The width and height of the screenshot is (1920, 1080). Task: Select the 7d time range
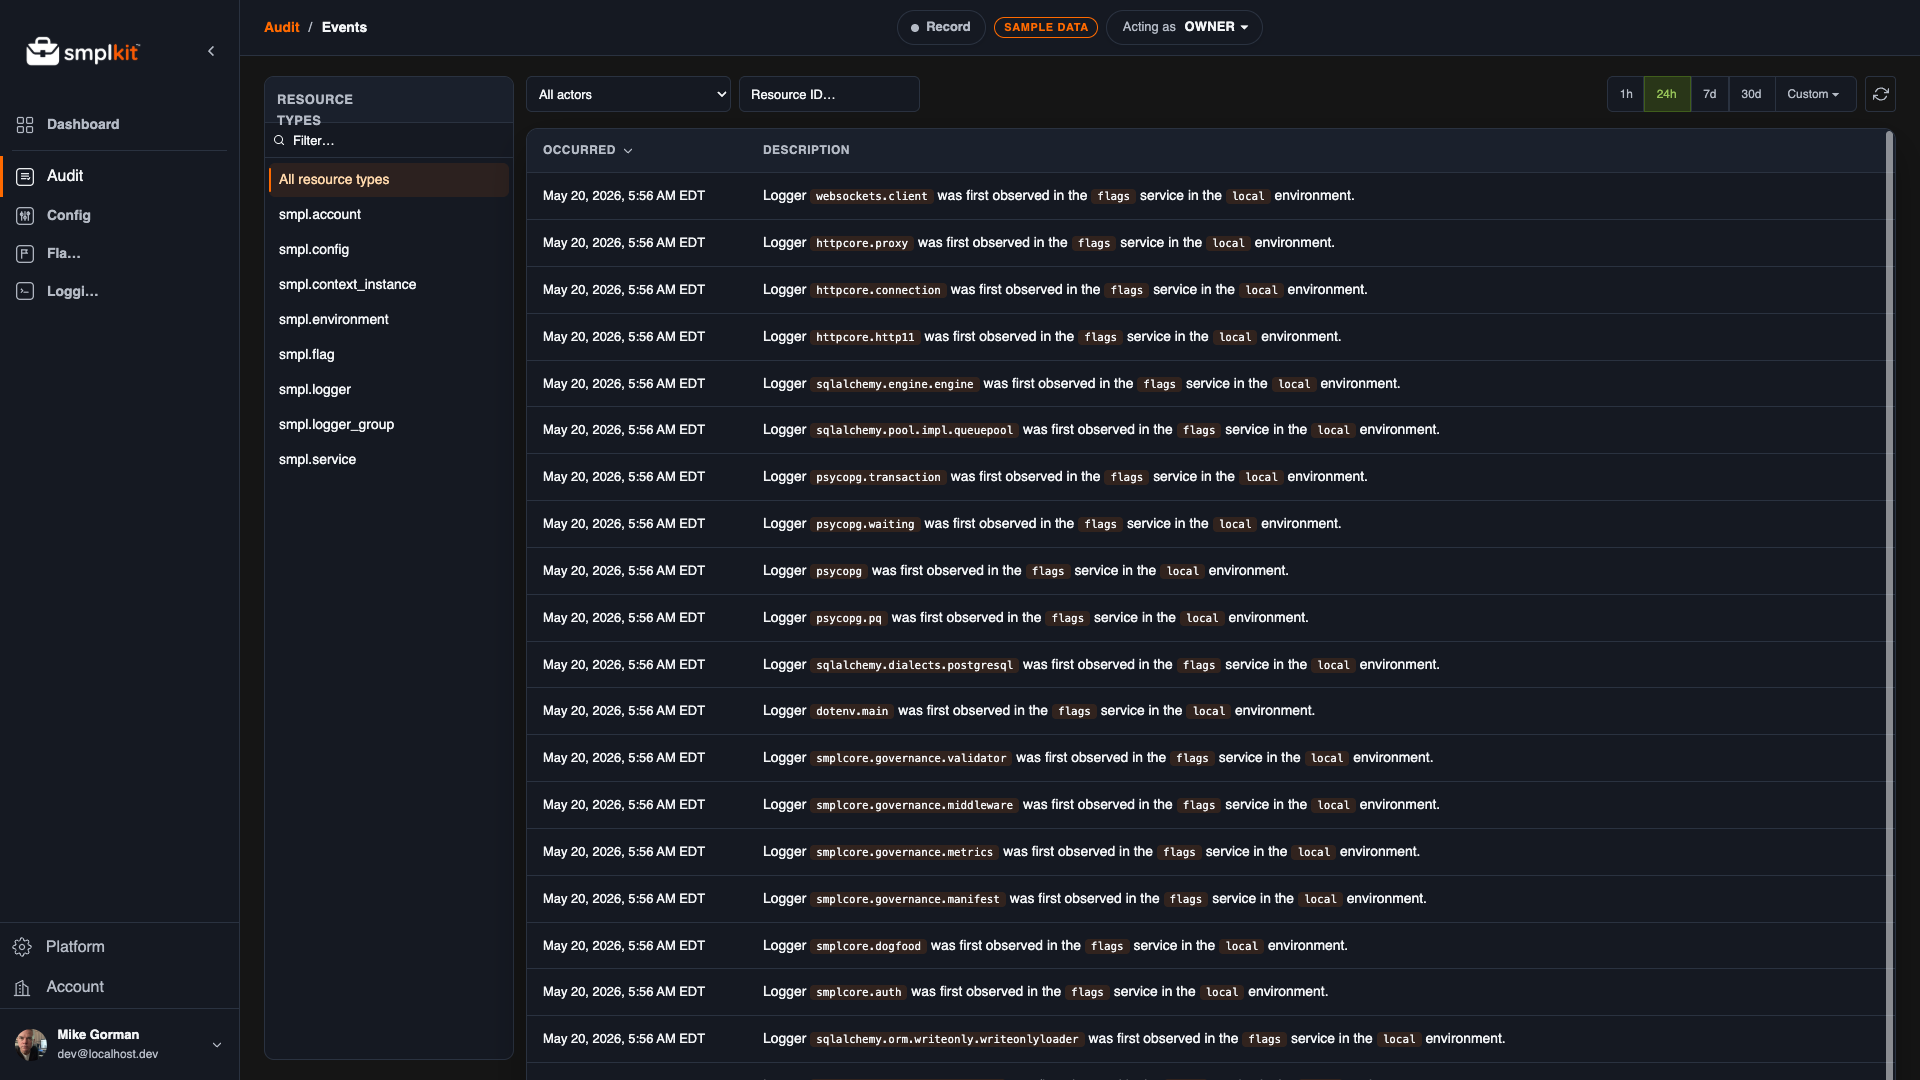click(1710, 94)
